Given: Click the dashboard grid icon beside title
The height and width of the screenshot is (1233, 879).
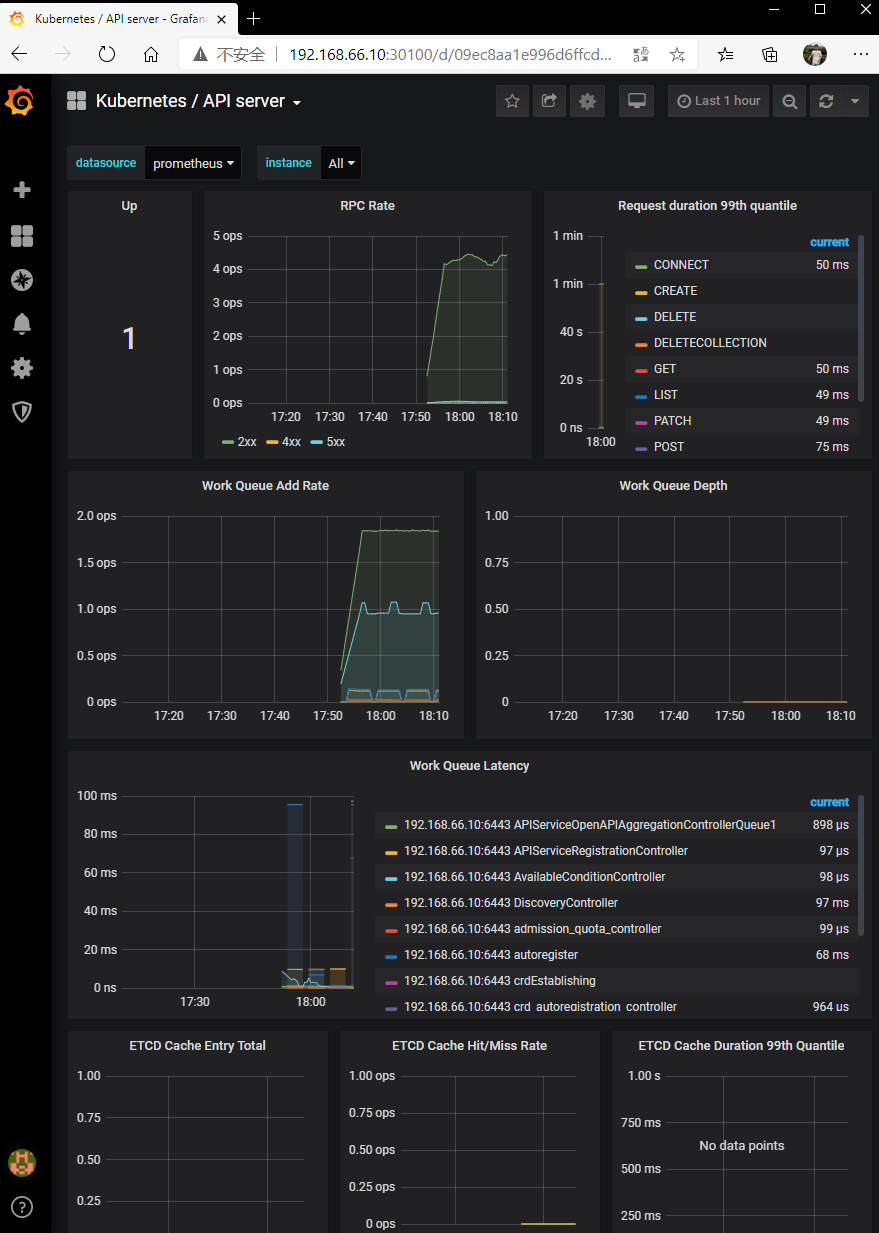Looking at the screenshot, I should tap(76, 101).
